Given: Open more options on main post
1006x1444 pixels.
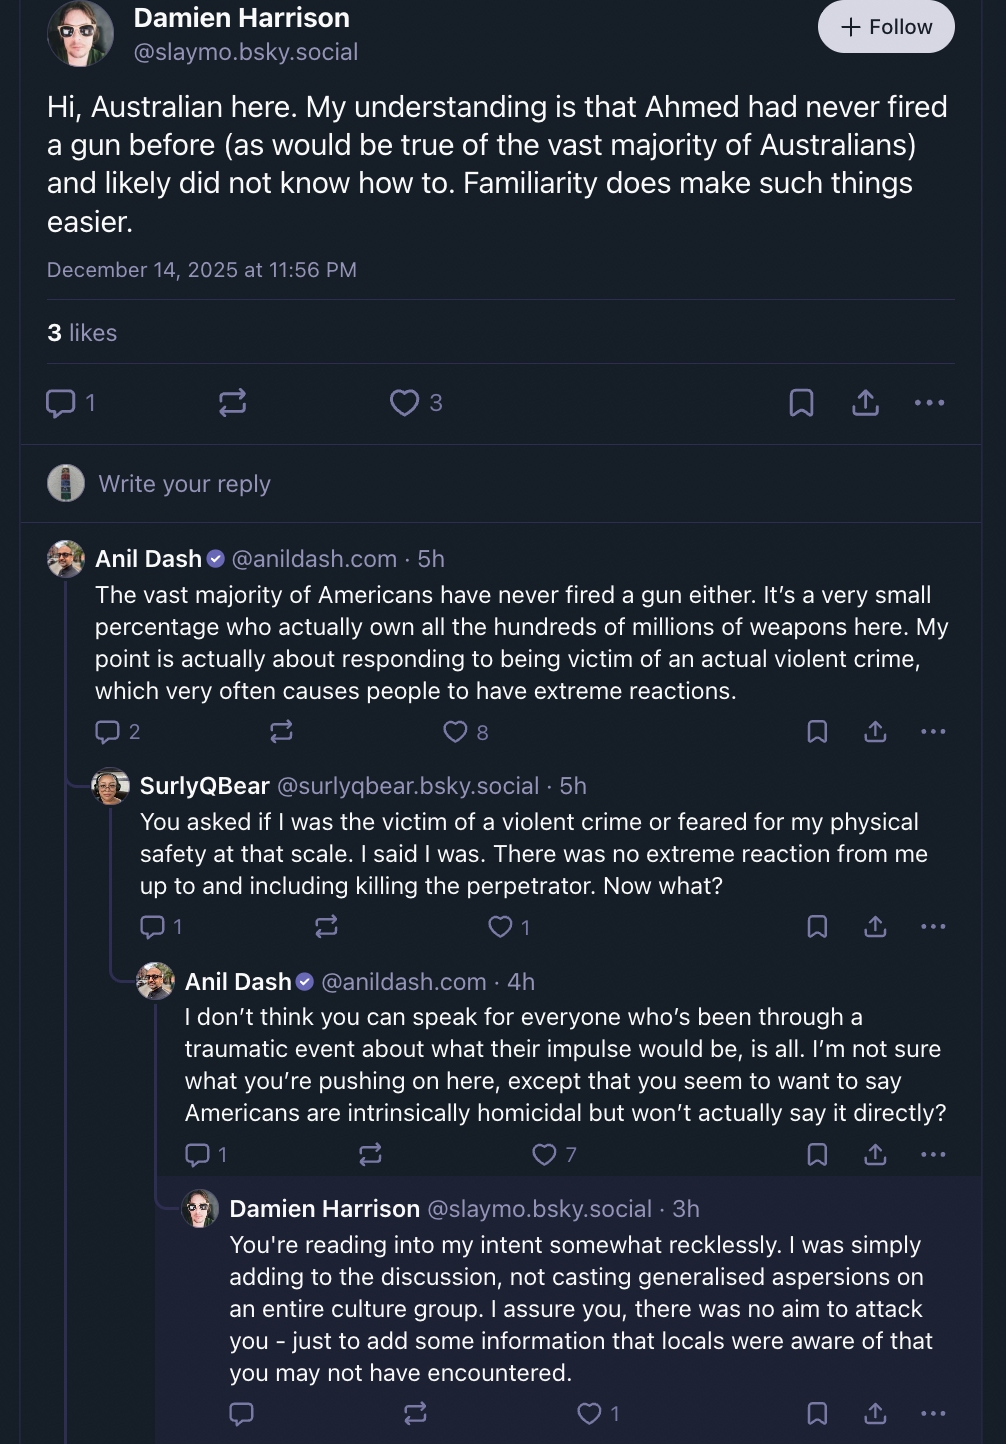Looking at the screenshot, I should tap(929, 403).
